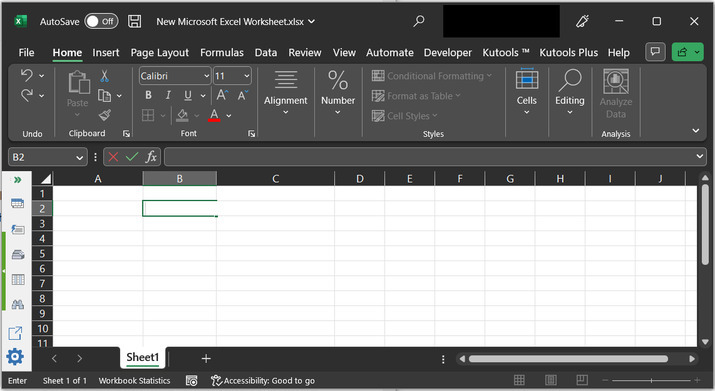Open the Kutools gear settings icon
The width and height of the screenshot is (715, 391).
[15, 356]
